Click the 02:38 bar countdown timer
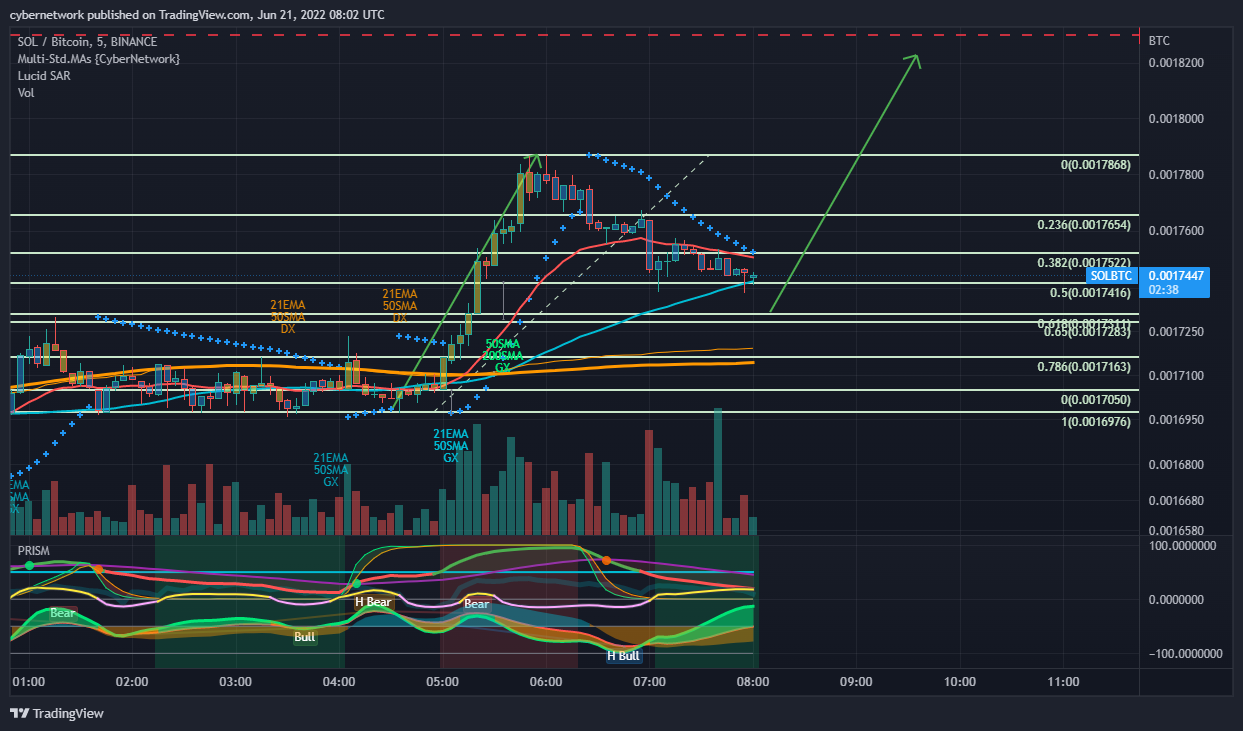The height and width of the screenshot is (731, 1243). [x=1164, y=289]
